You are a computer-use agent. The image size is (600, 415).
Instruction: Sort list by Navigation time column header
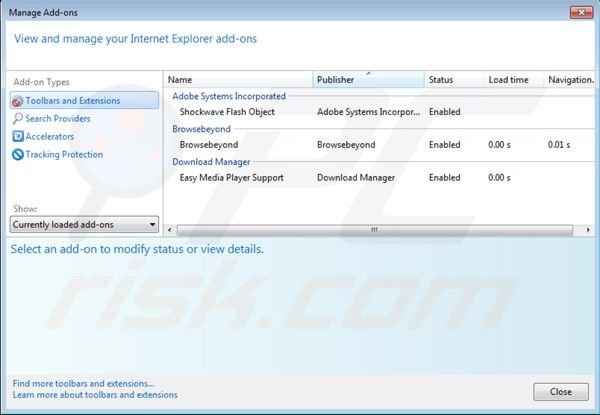[569, 80]
